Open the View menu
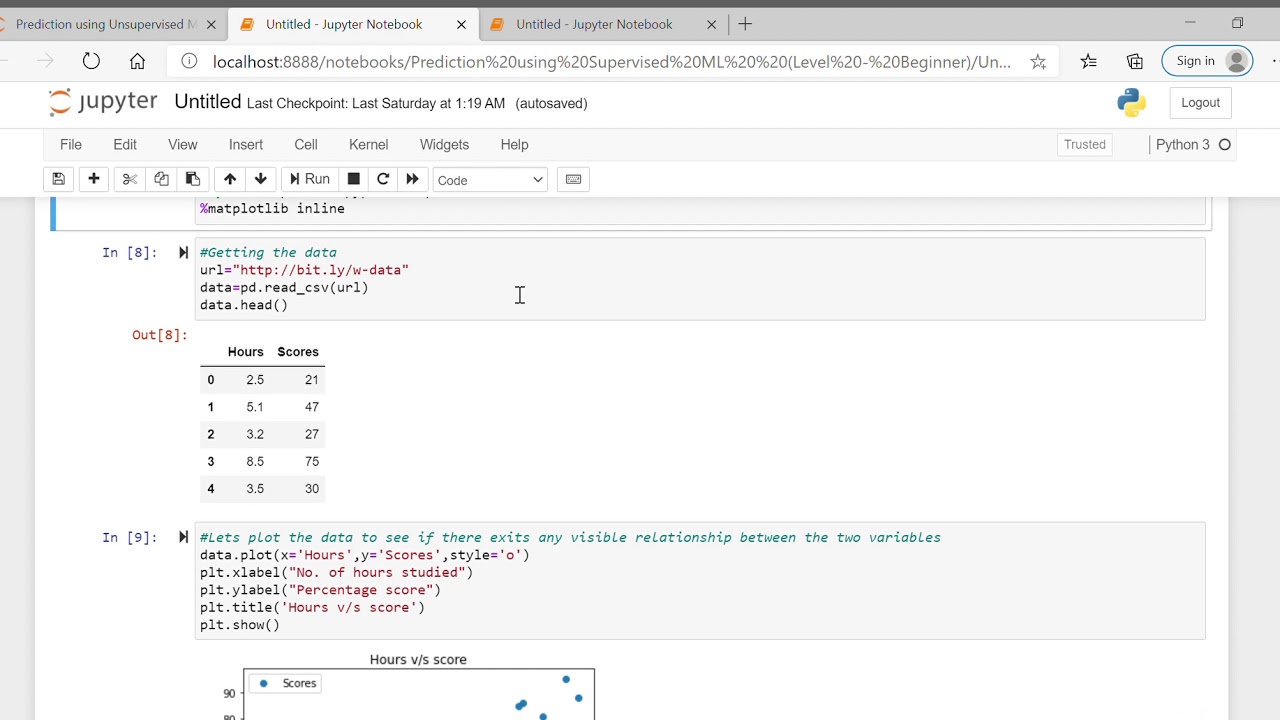The width and height of the screenshot is (1280, 720). [x=183, y=144]
